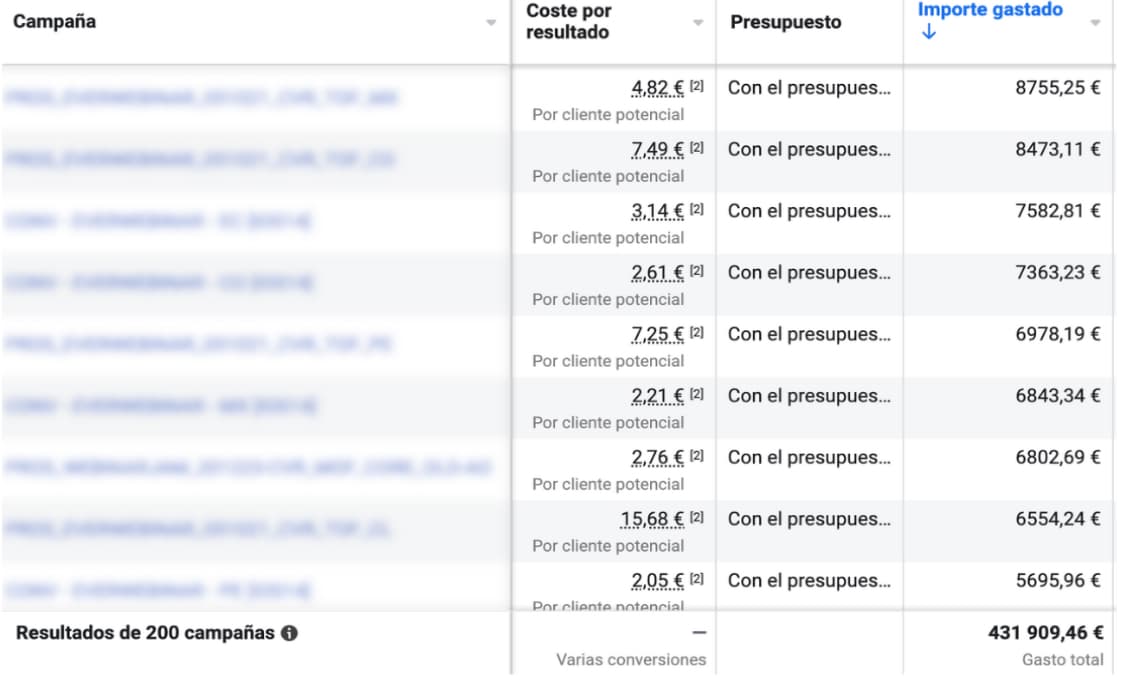
Task: Open the Campaña column dropdown arrow
Action: (x=491, y=22)
